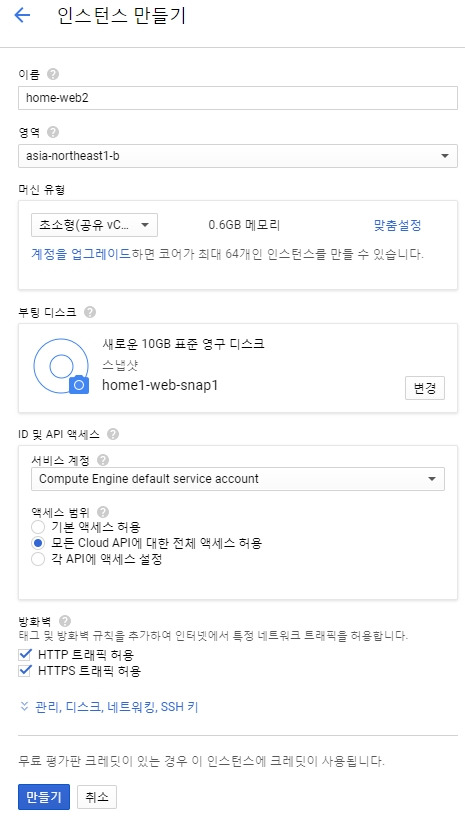Click help icon next to ID 및 API 액세스
The height and width of the screenshot is (823, 465).
tap(112, 434)
